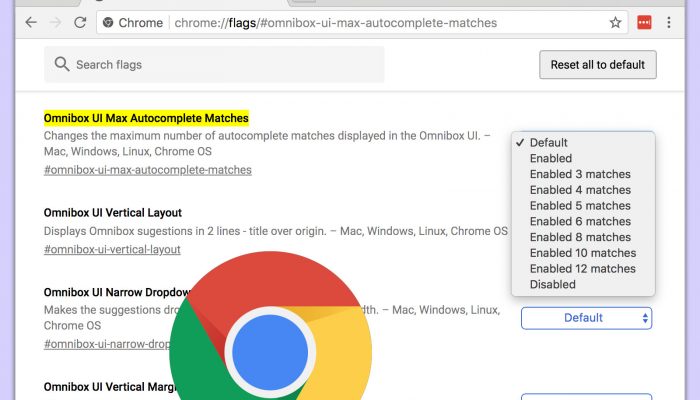Click the Chrome site info icon in address bar
The image size is (700, 400).
click(x=108, y=22)
